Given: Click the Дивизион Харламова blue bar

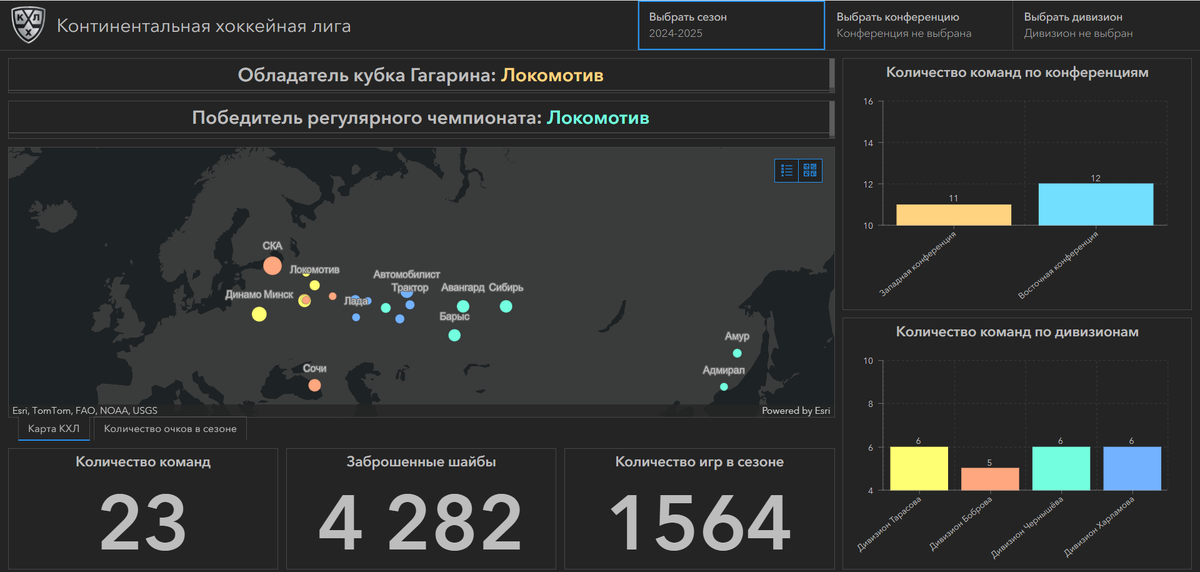Looking at the screenshot, I should pos(1132,468).
